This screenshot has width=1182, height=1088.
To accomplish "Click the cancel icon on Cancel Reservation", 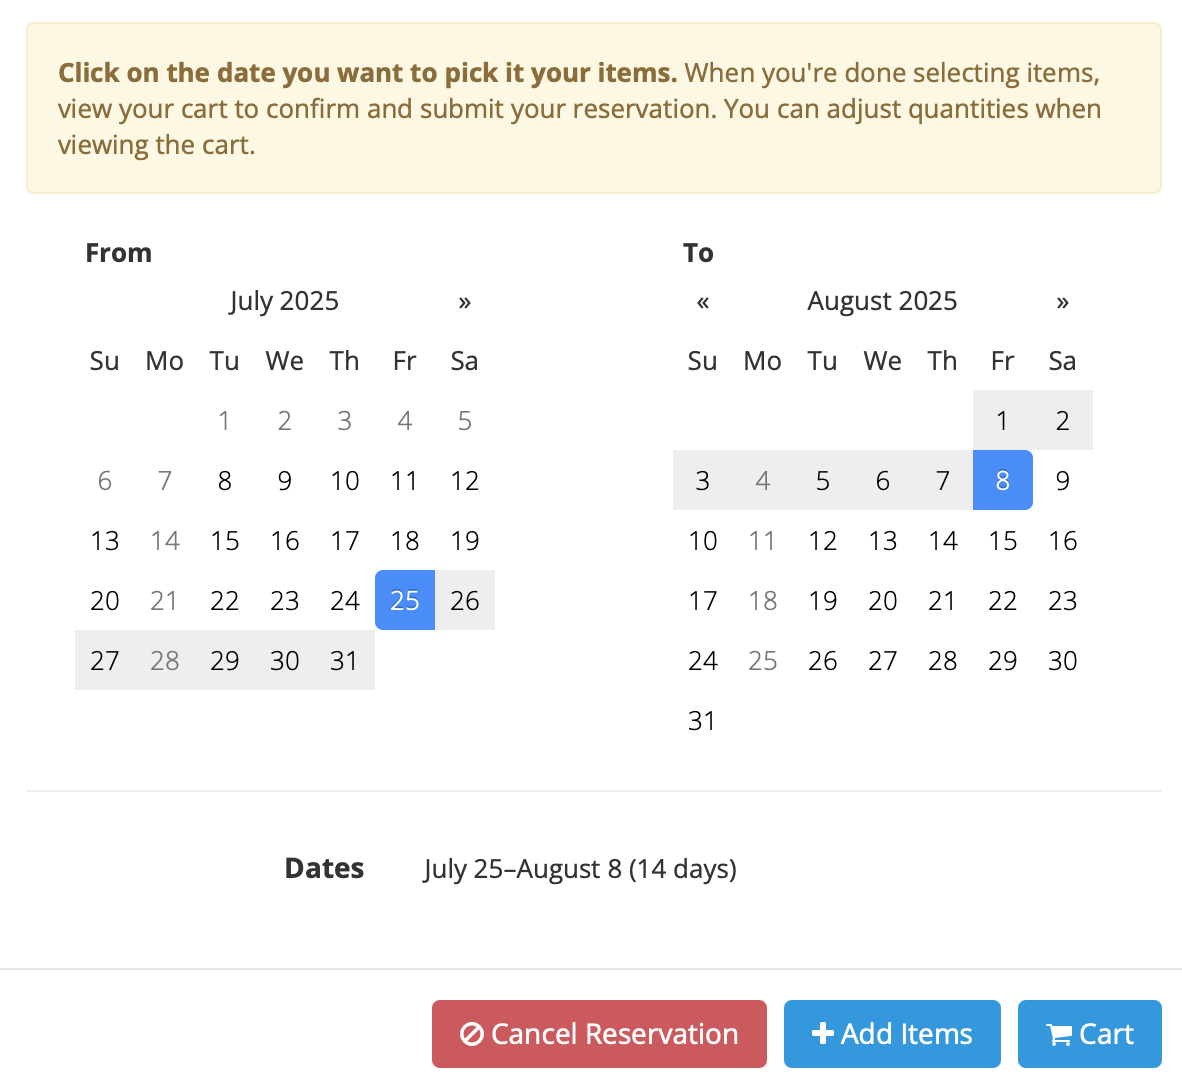I will [473, 1034].
